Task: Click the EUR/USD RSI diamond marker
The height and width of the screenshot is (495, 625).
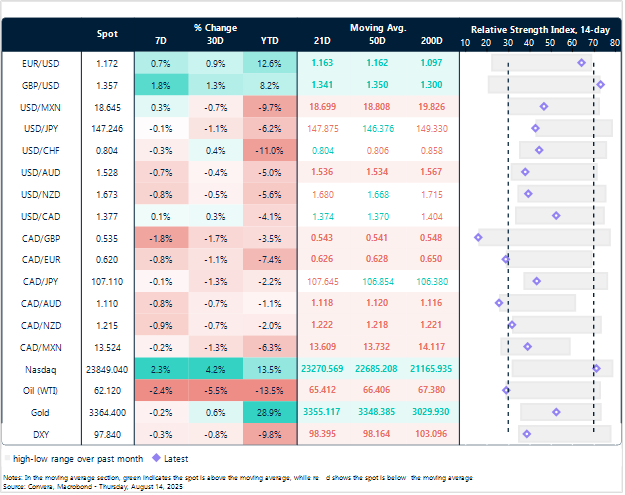Action: click(582, 63)
